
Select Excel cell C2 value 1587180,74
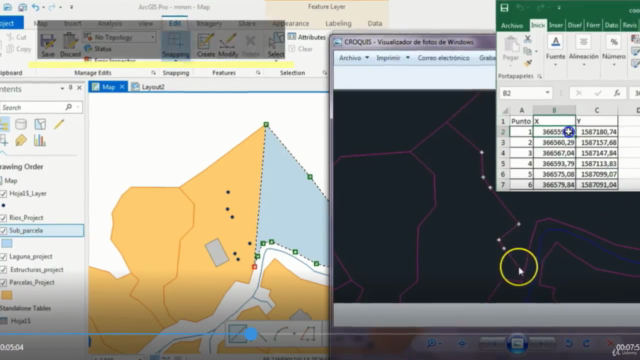coord(597,132)
